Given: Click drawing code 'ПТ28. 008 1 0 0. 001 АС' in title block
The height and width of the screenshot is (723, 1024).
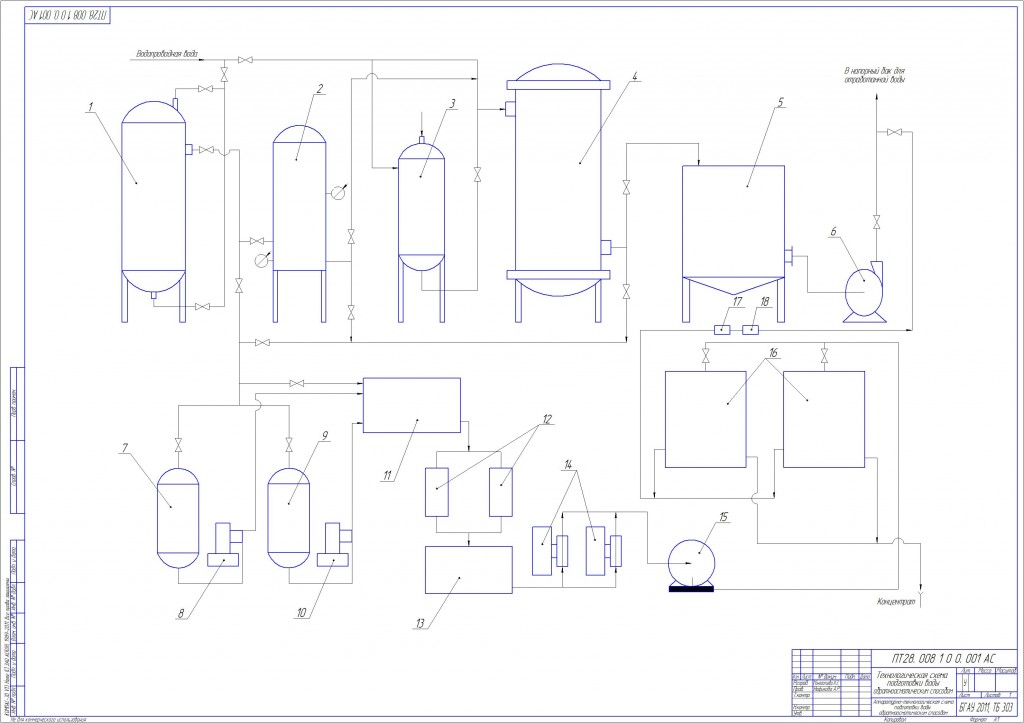Looking at the screenshot, I should (944, 658).
